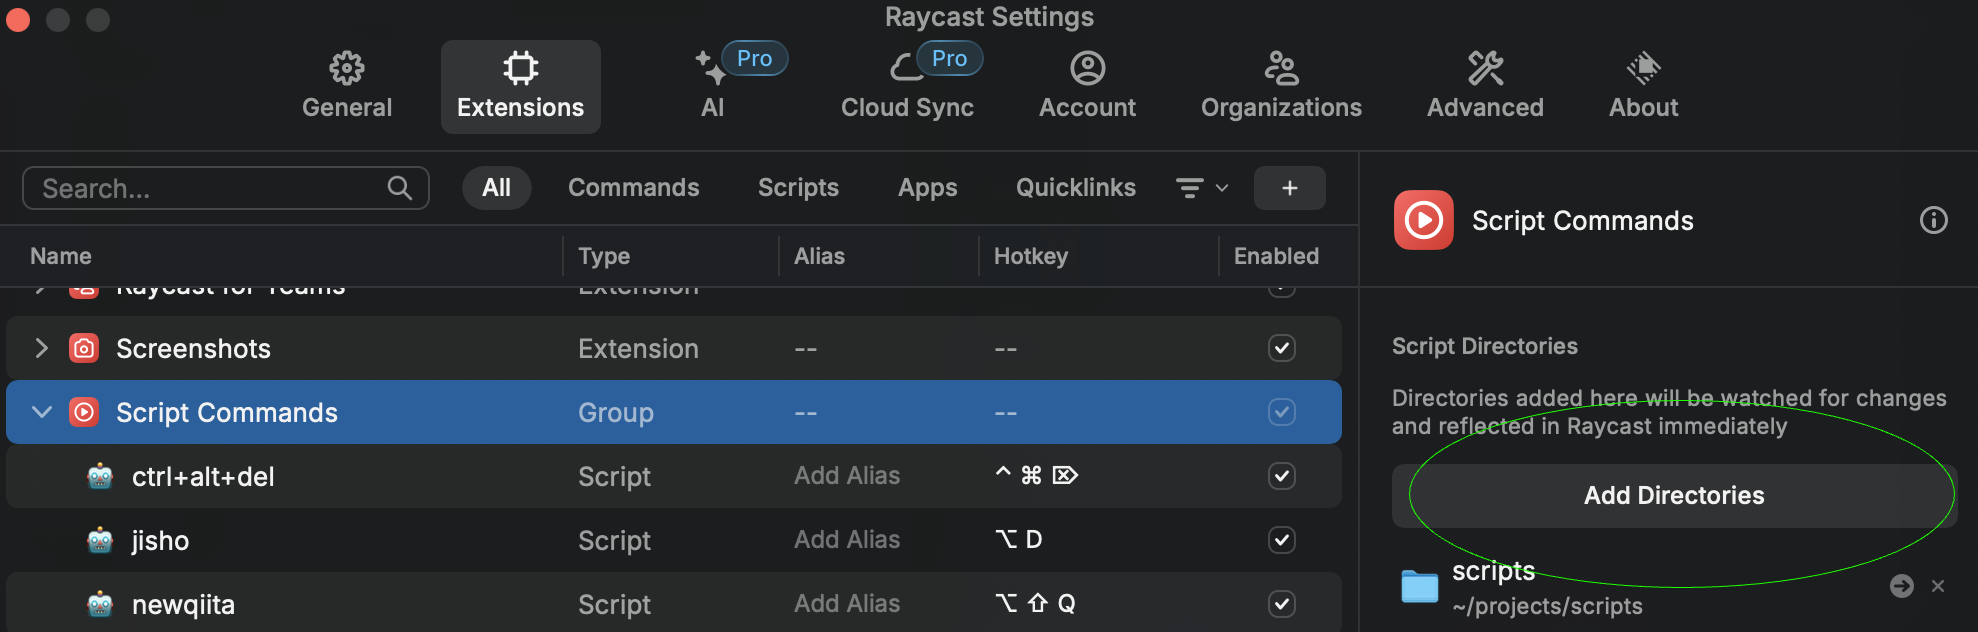Select the All filter pill
The height and width of the screenshot is (632, 1978).
(496, 188)
